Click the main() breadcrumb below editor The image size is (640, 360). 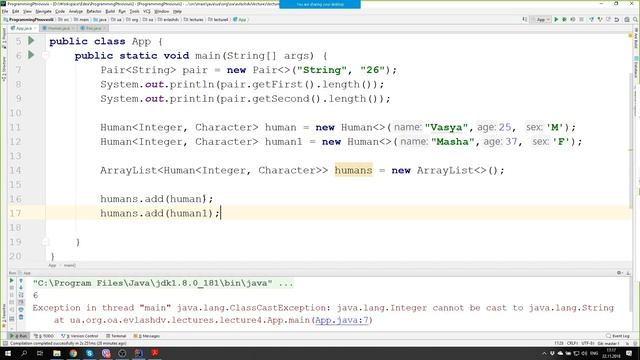tap(69, 265)
